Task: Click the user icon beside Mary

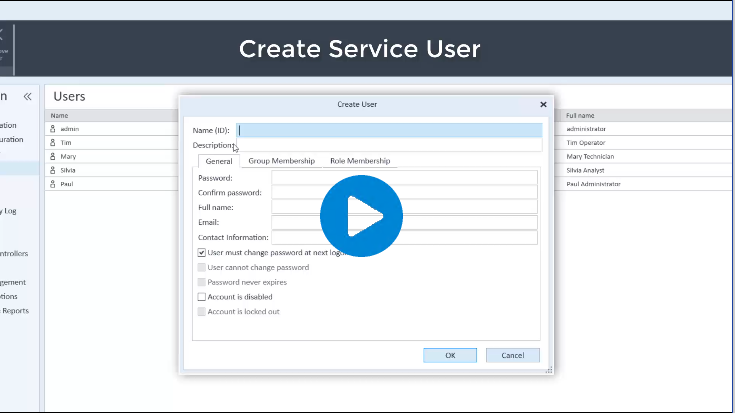Action: coord(52,156)
